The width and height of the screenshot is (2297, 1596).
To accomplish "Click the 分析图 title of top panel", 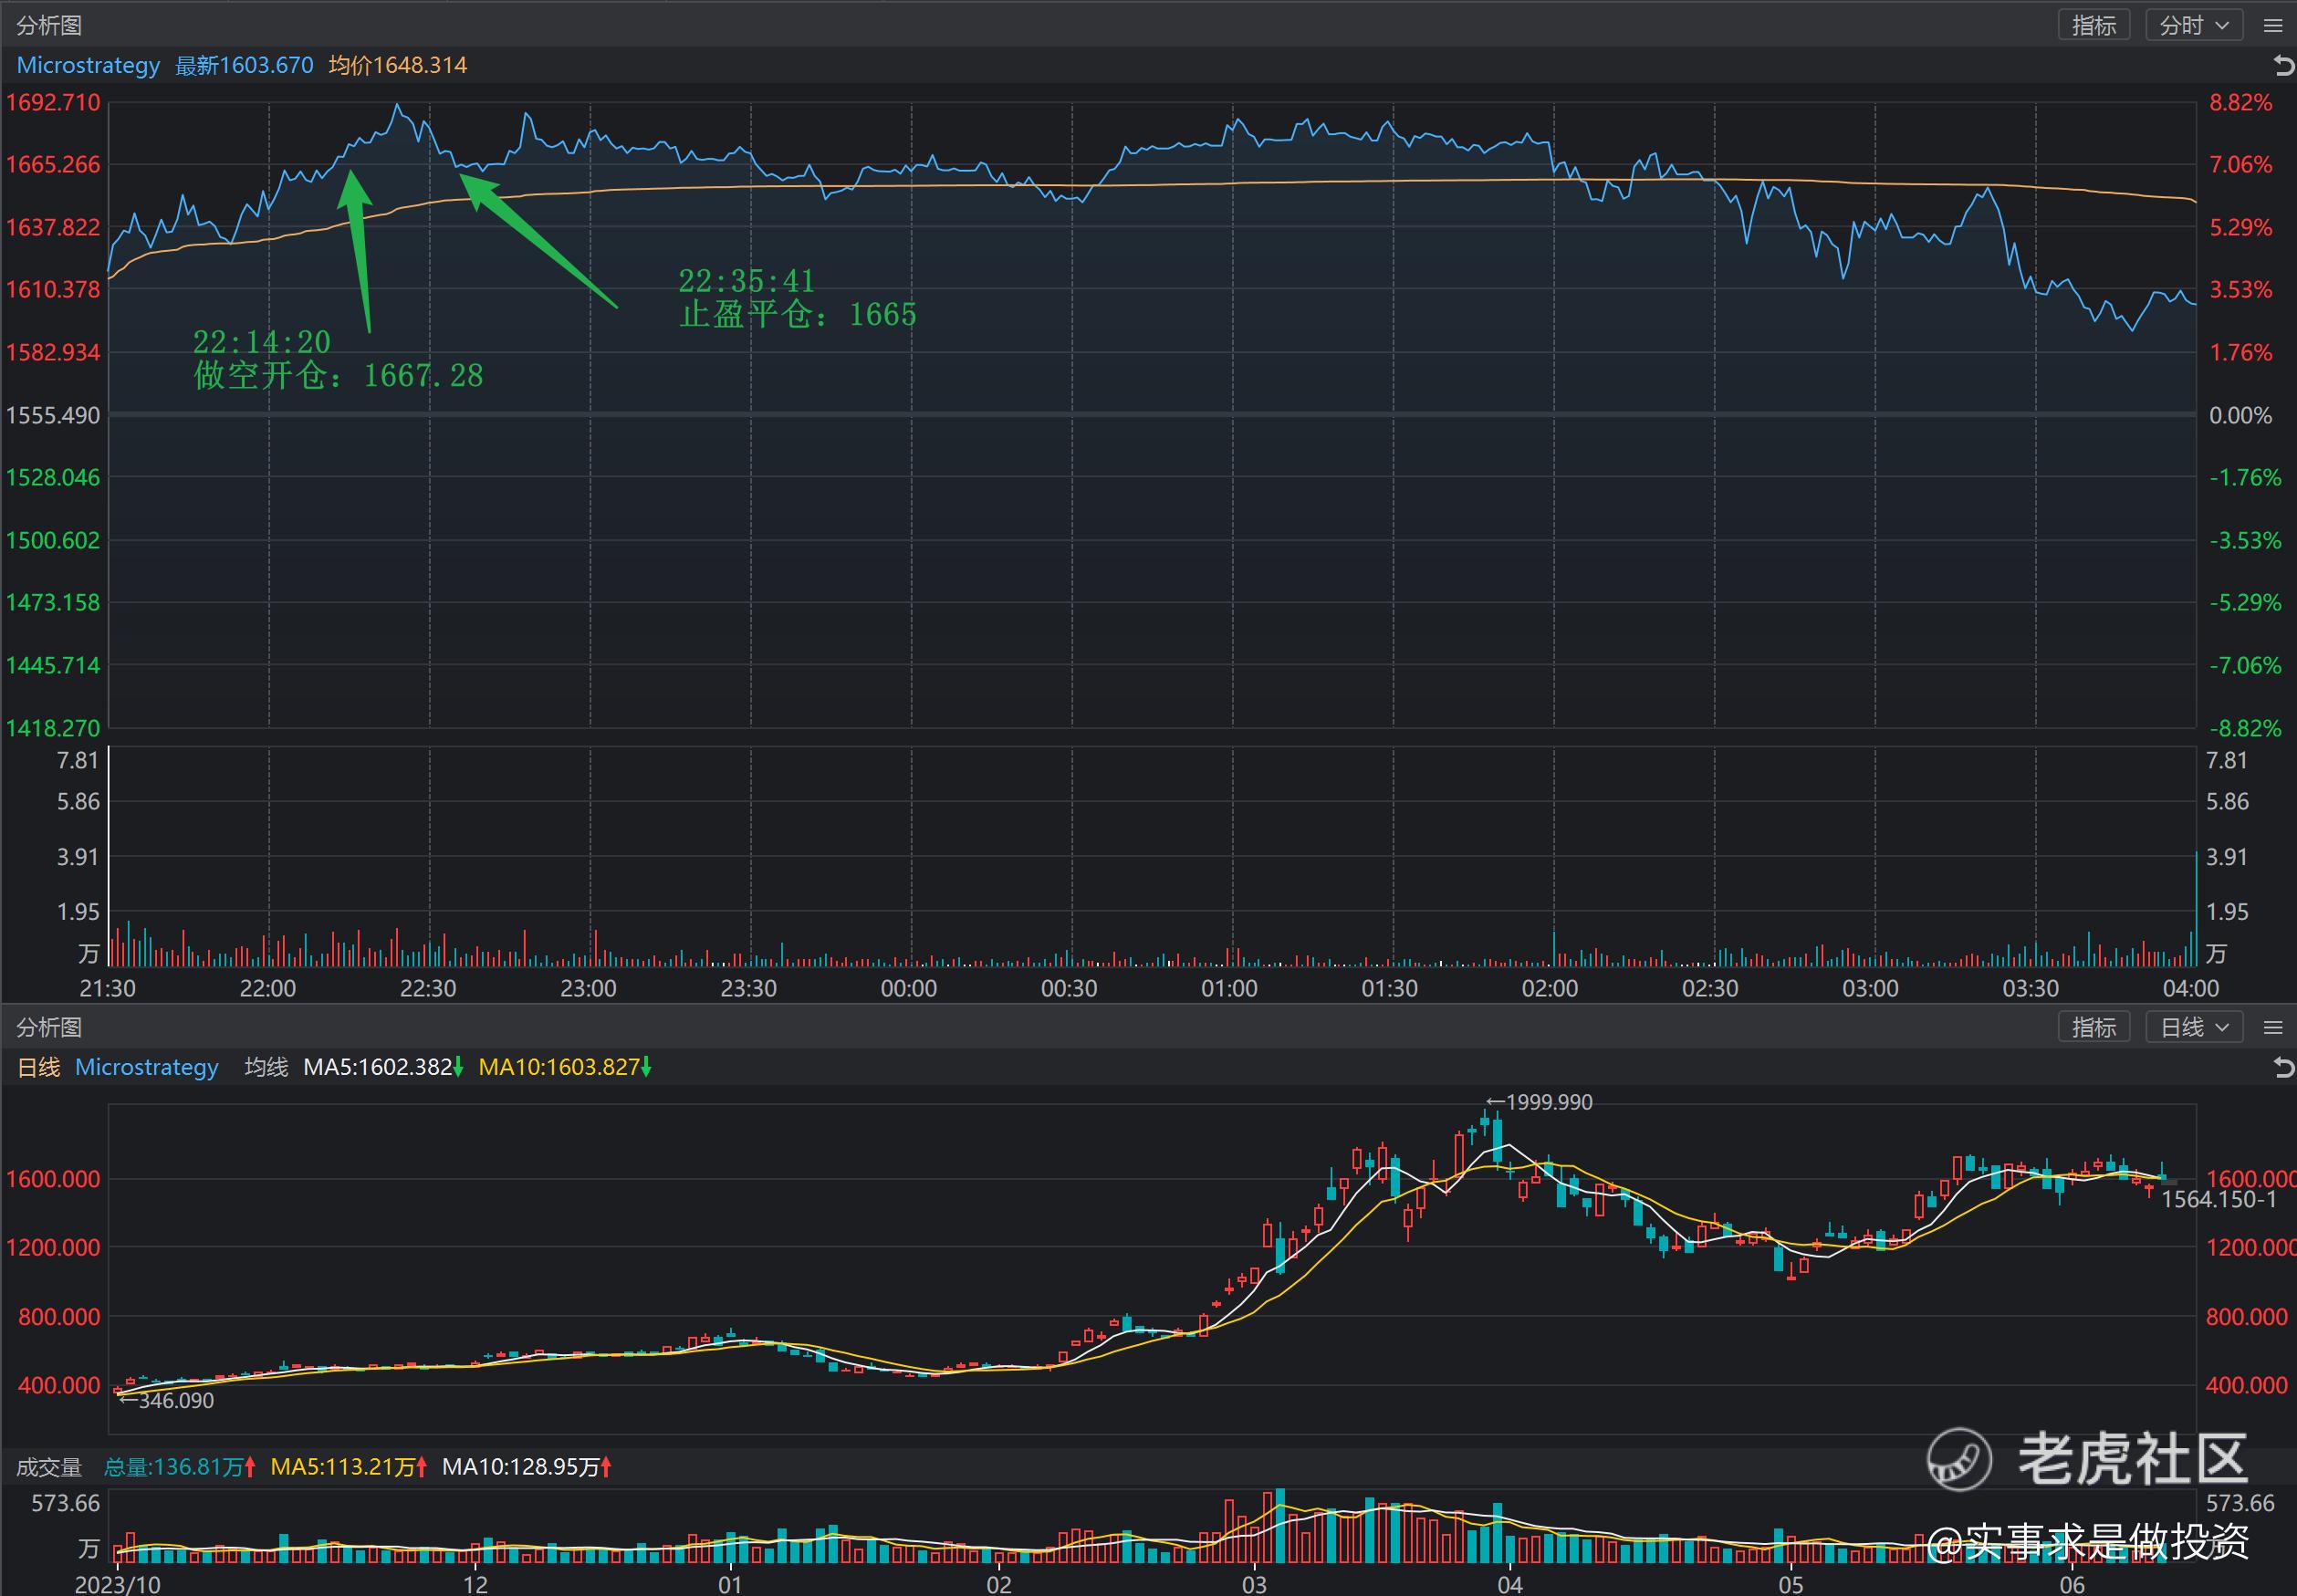I will [49, 25].
